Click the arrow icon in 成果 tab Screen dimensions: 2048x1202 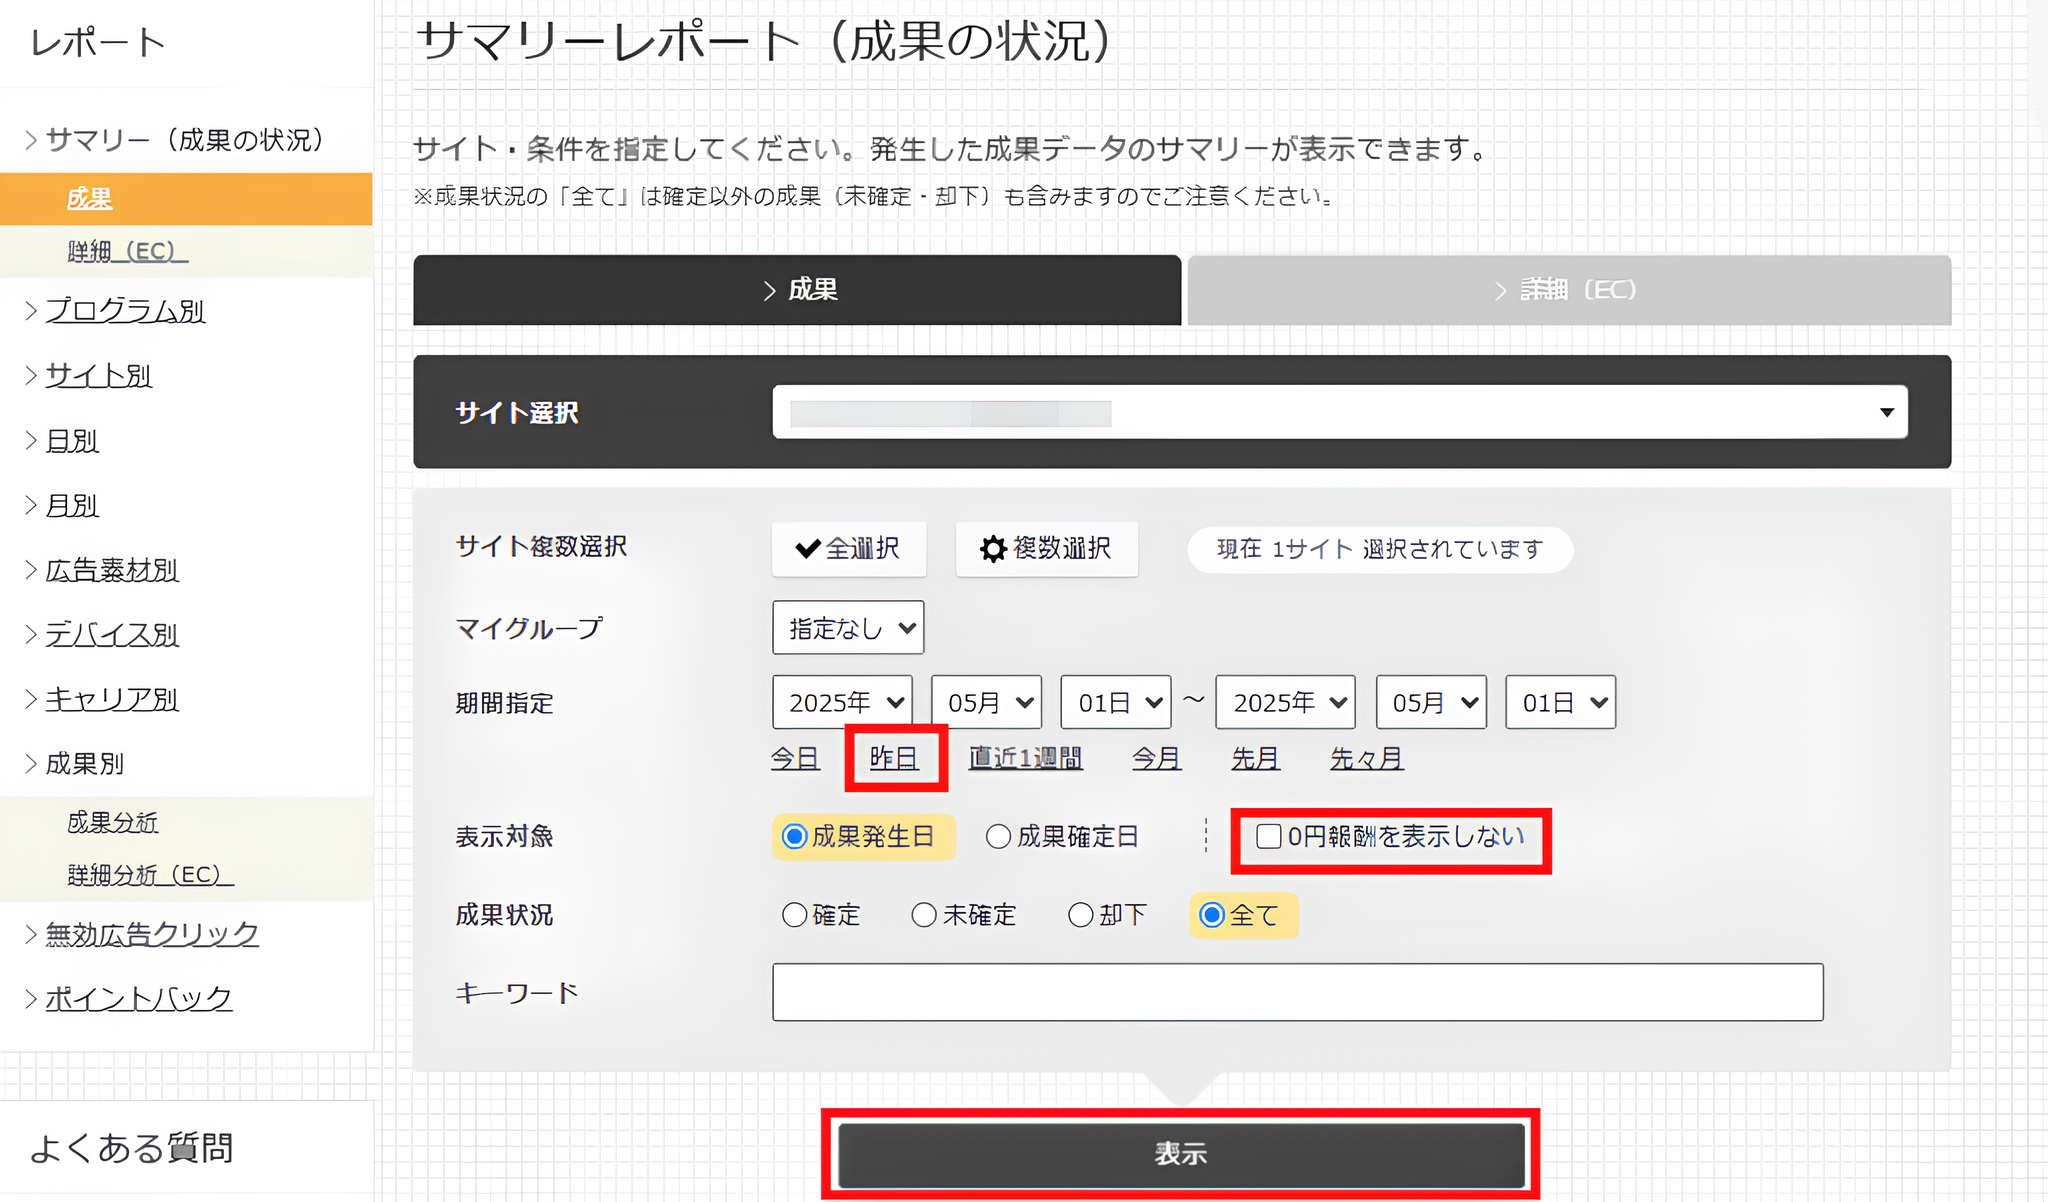pyautogui.click(x=769, y=291)
